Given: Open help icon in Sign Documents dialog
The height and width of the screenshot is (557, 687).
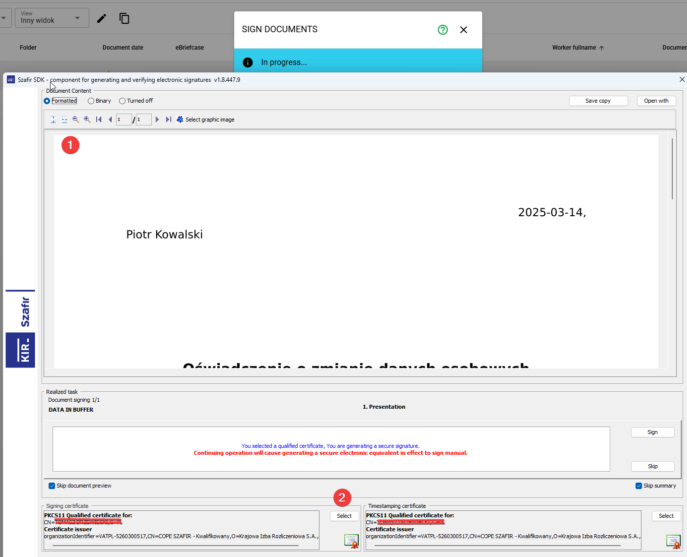Looking at the screenshot, I should point(443,30).
